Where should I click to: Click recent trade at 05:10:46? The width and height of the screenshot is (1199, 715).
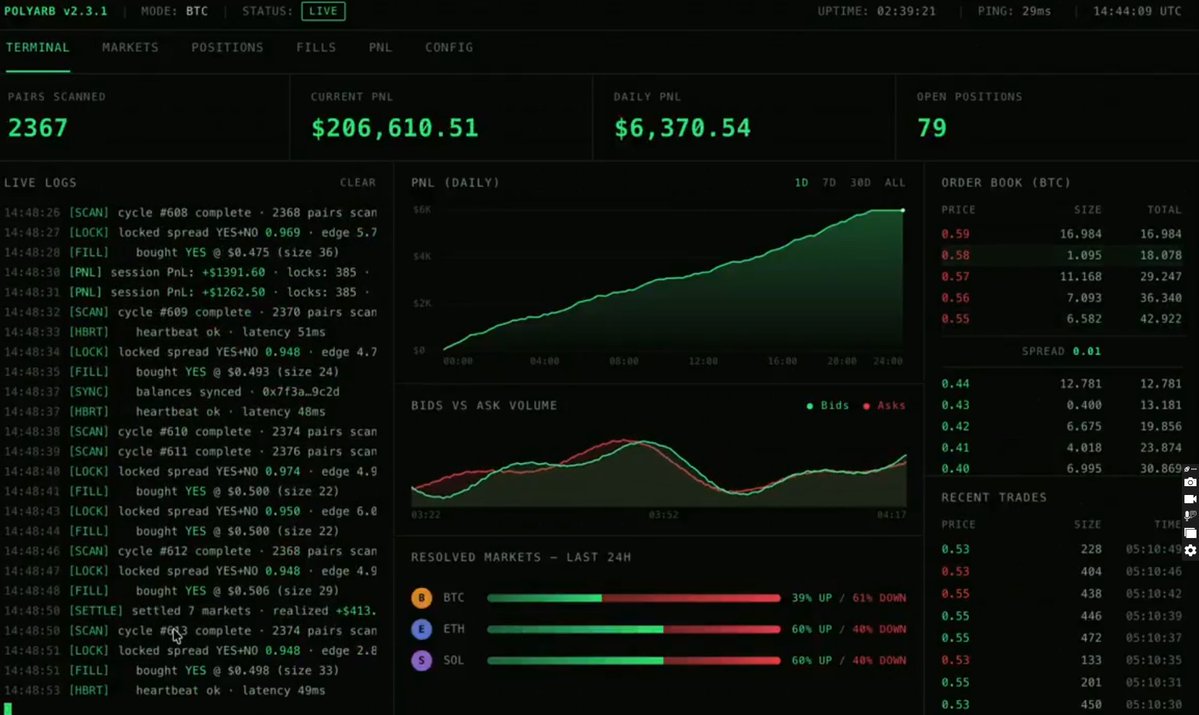(1061, 571)
